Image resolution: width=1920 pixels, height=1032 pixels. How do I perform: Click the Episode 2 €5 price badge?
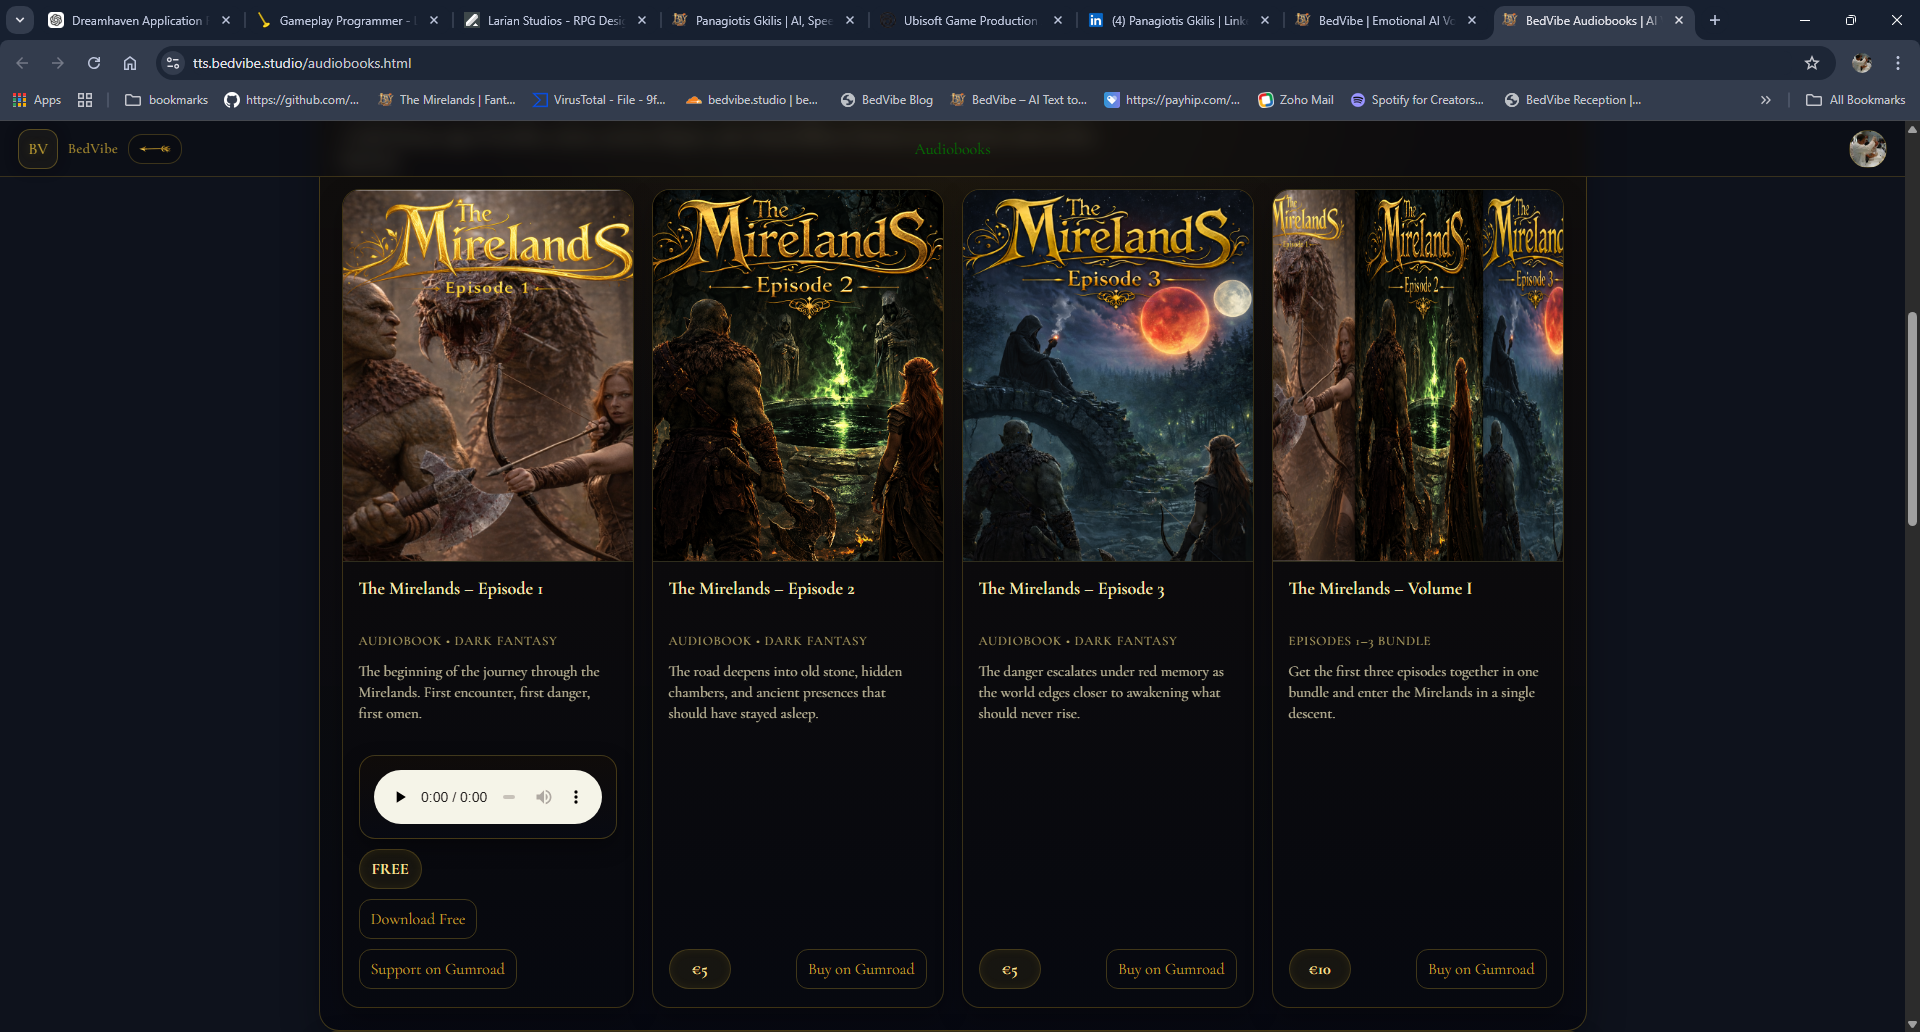point(700,969)
